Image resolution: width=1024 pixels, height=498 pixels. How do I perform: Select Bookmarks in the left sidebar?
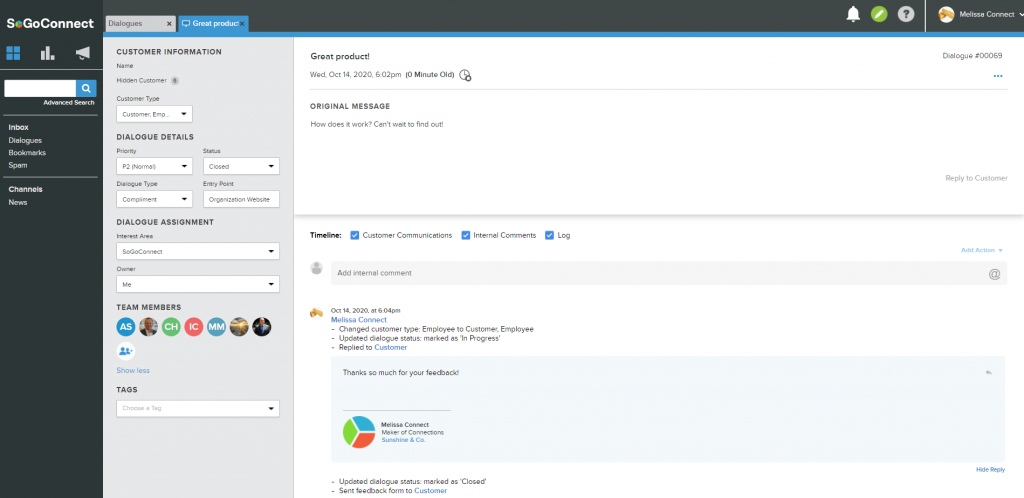[27, 153]
